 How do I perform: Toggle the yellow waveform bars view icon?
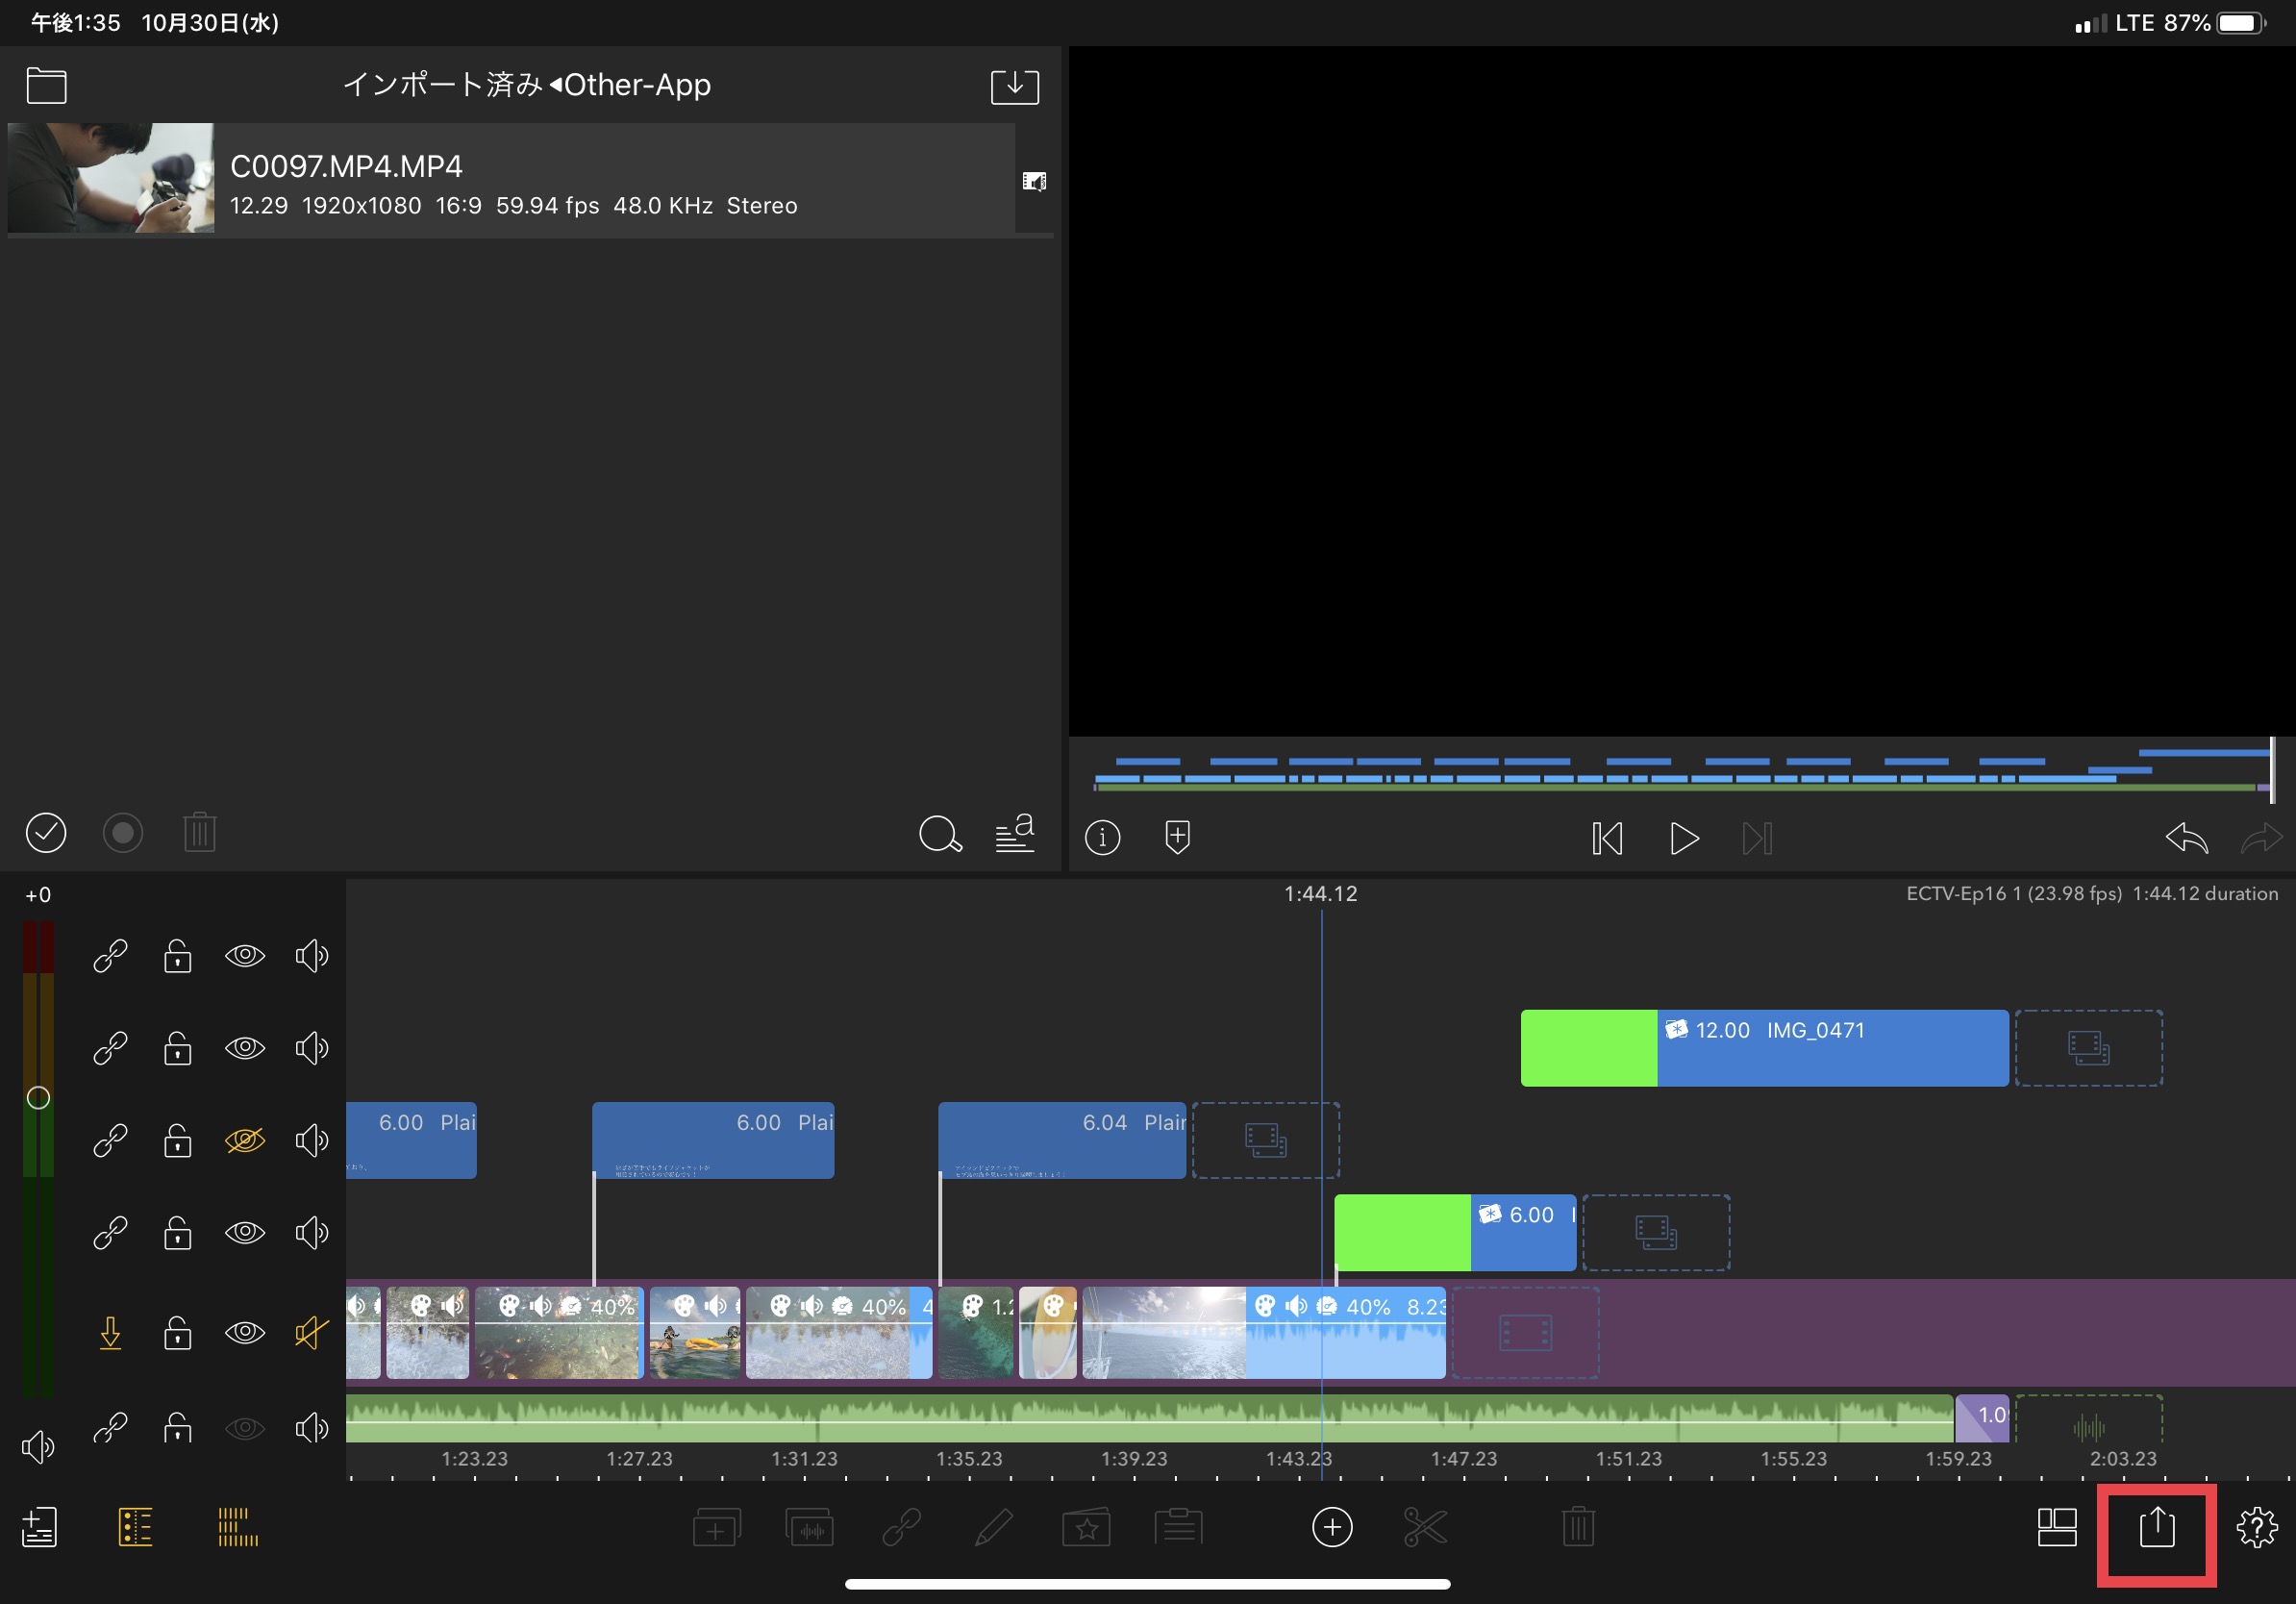coord(237,1527)
